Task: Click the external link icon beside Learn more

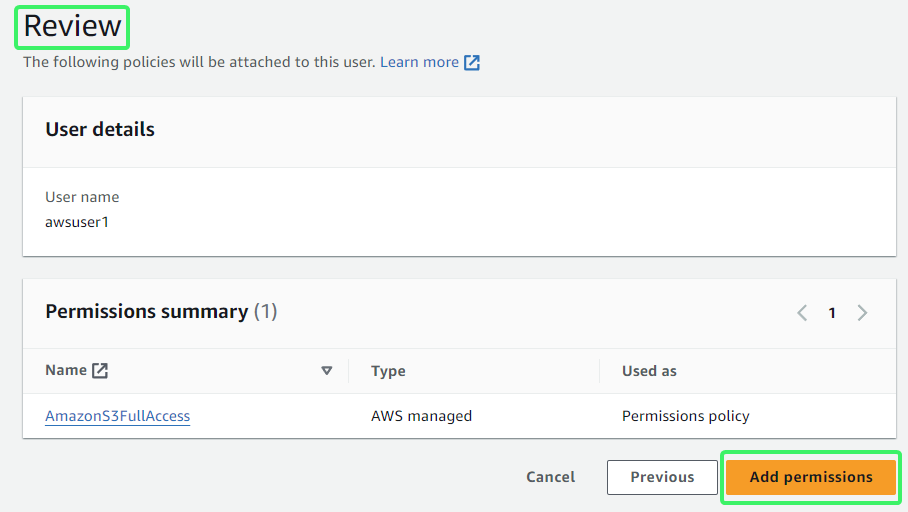Action: [472, 63]
